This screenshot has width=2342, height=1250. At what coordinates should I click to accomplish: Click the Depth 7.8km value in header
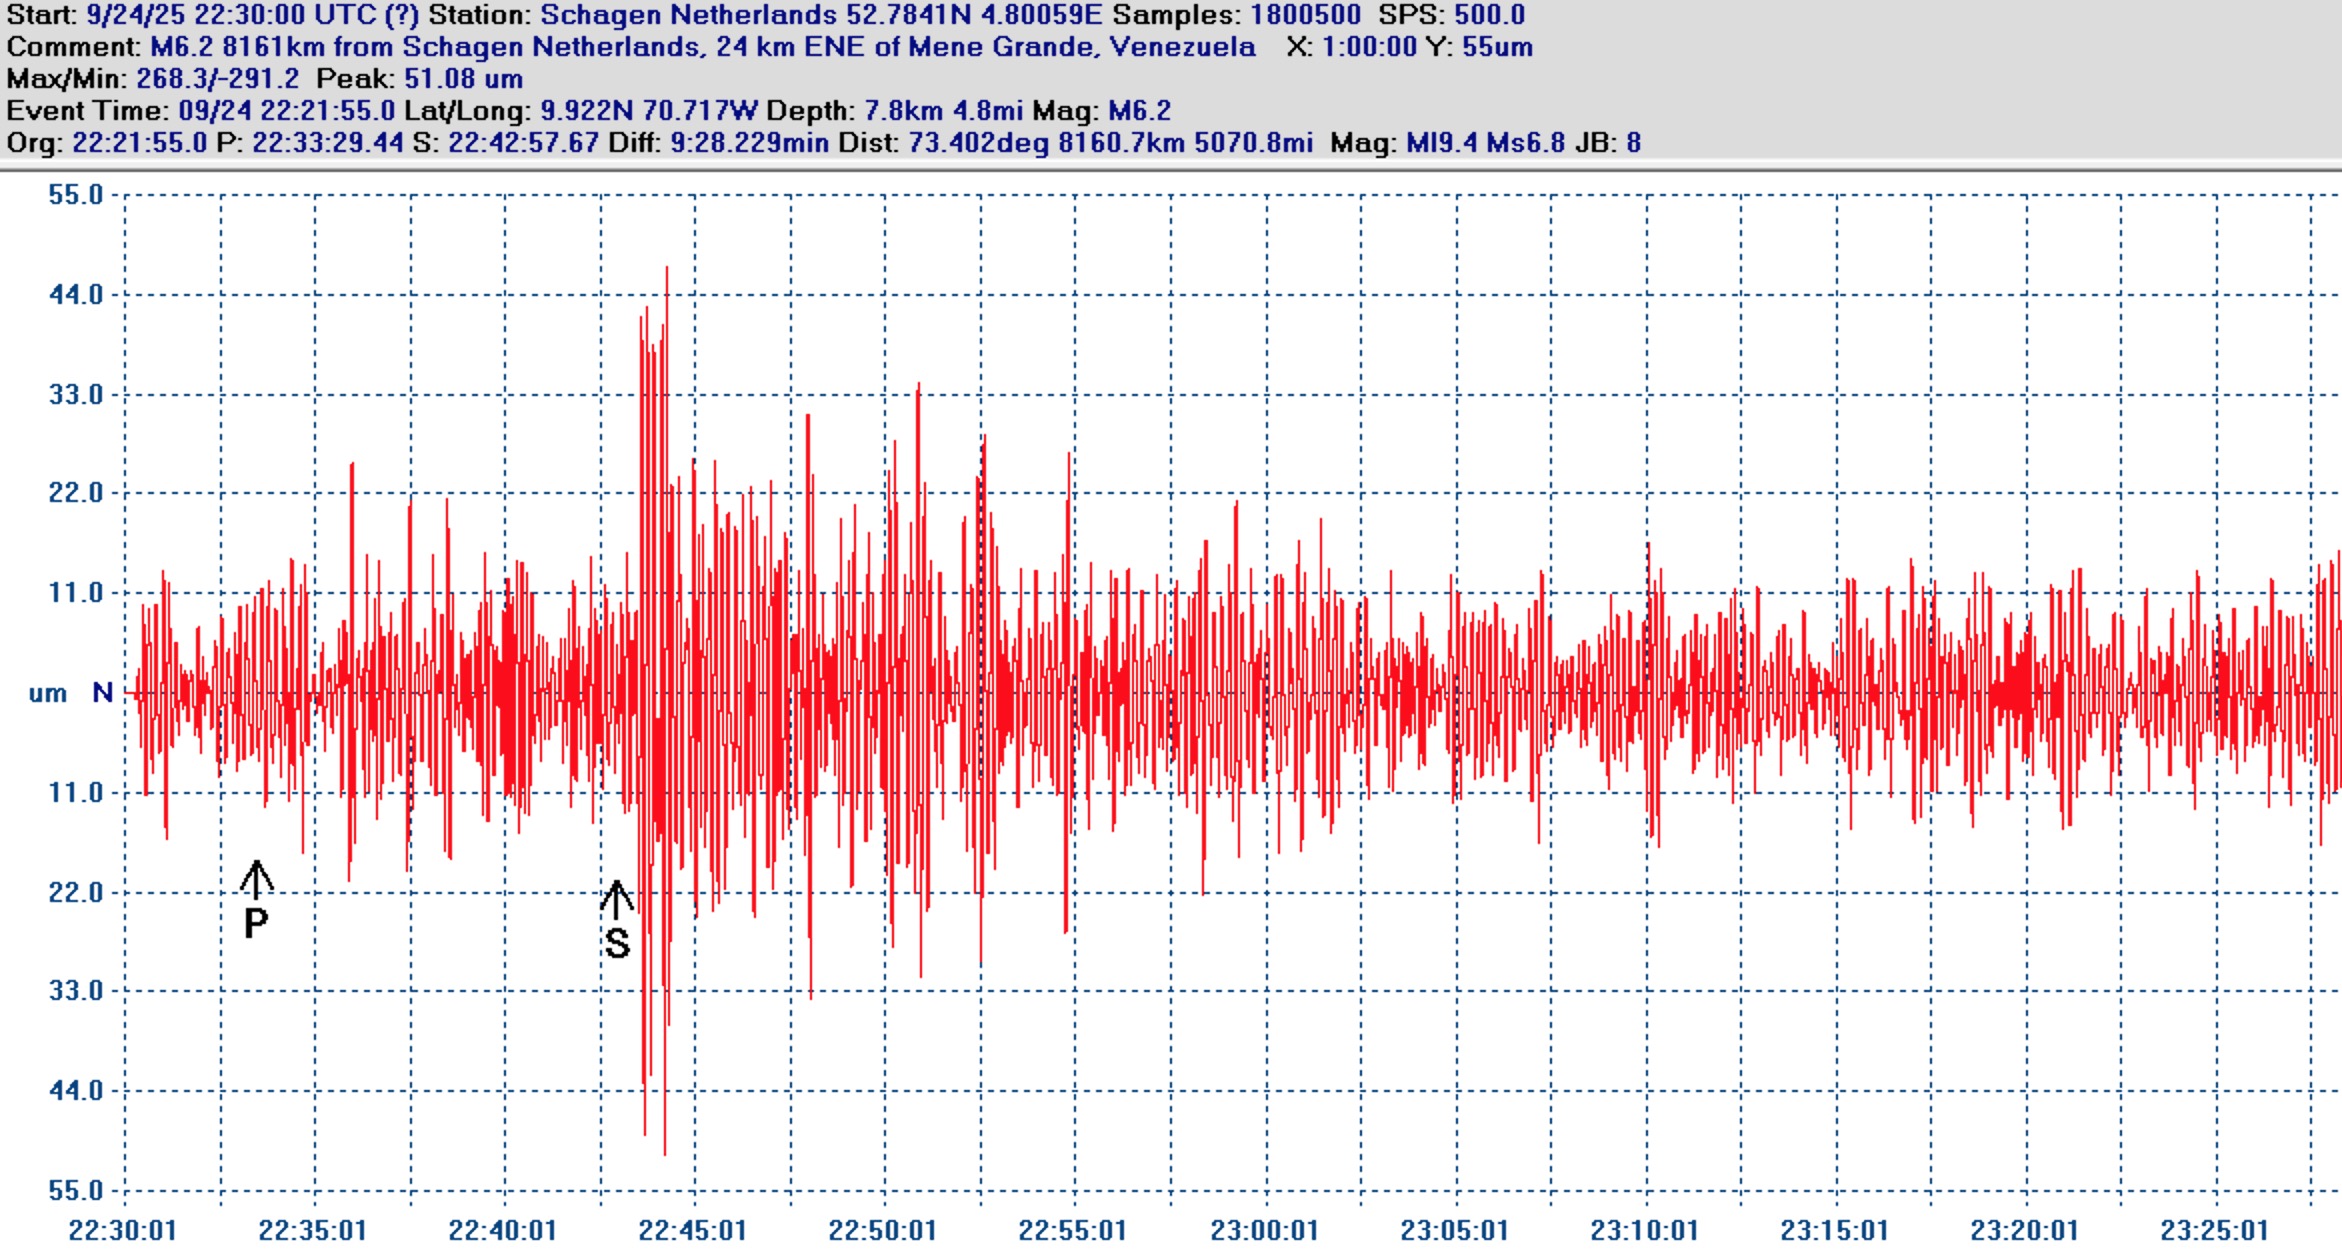coord(902,111)
